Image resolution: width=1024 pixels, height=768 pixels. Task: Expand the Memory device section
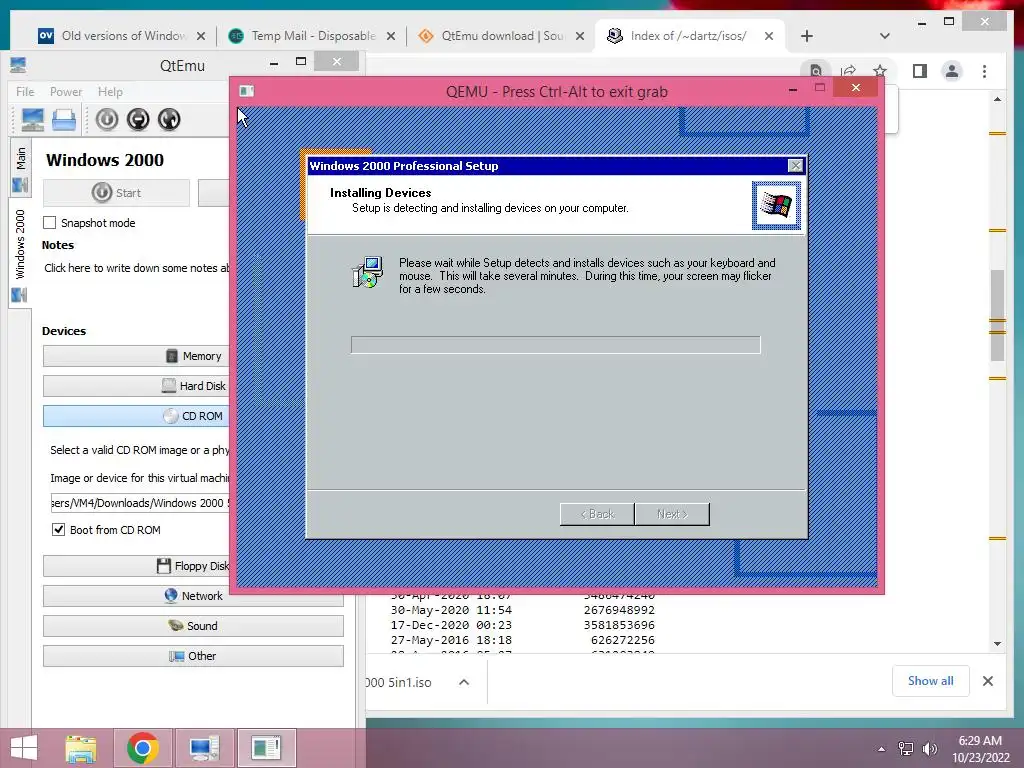click(136, 356)
